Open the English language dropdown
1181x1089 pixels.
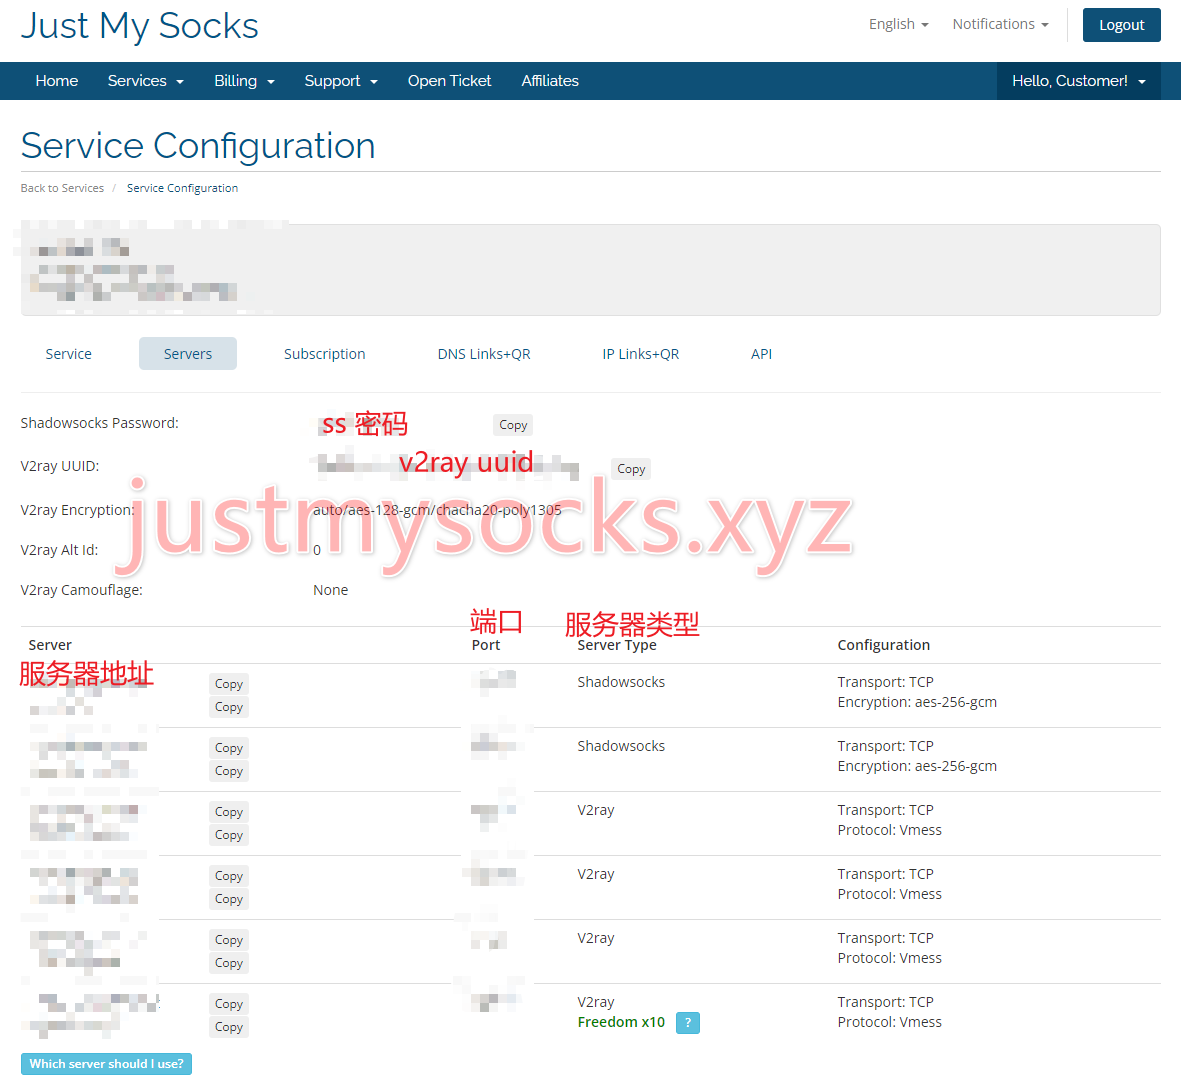899,24
